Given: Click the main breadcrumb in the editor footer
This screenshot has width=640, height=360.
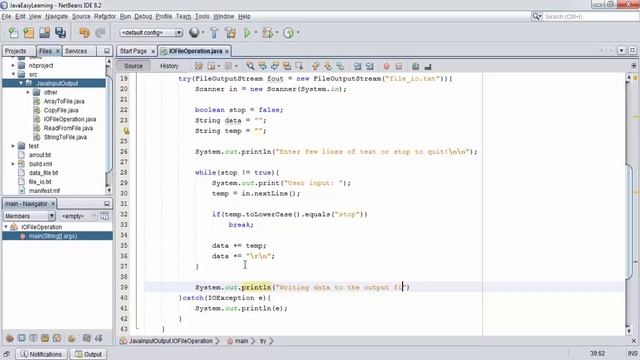Looking at the screenshot, I should tap(237, 341).
